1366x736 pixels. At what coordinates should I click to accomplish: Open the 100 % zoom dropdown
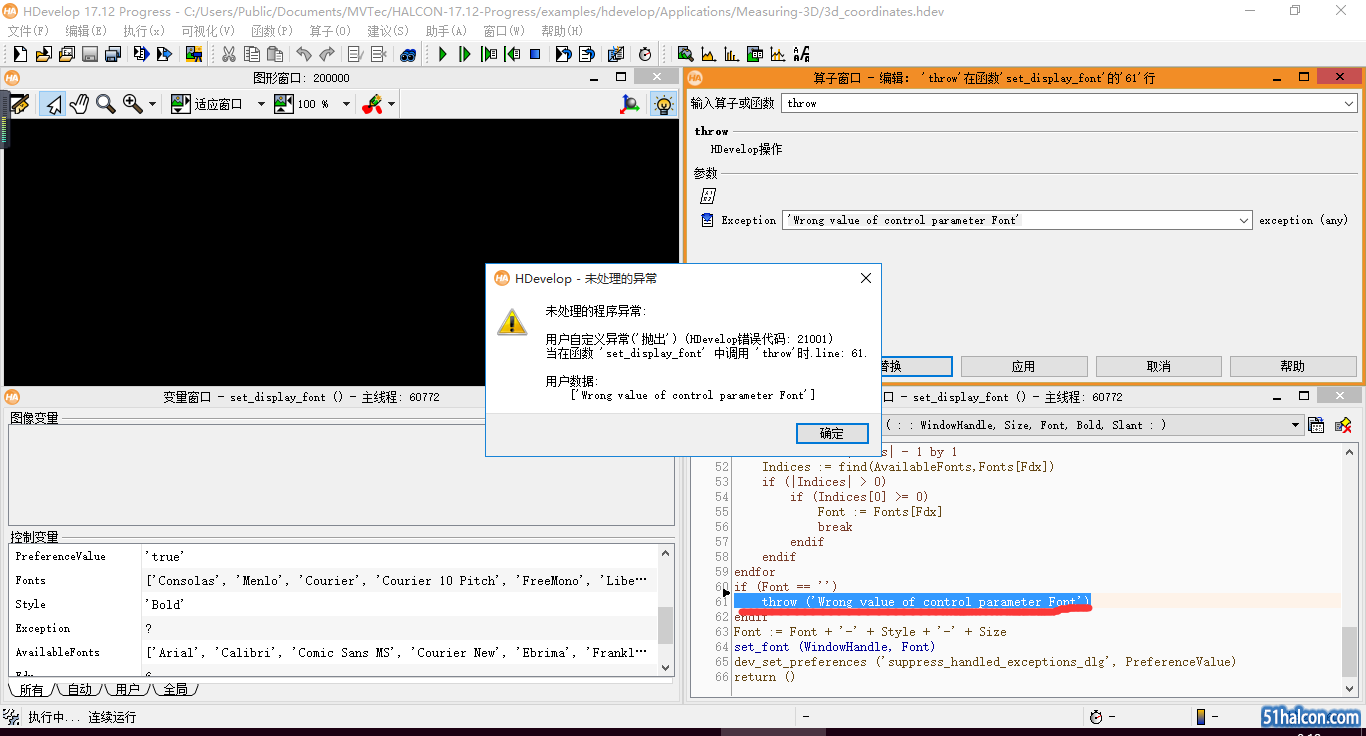(346, 104)
